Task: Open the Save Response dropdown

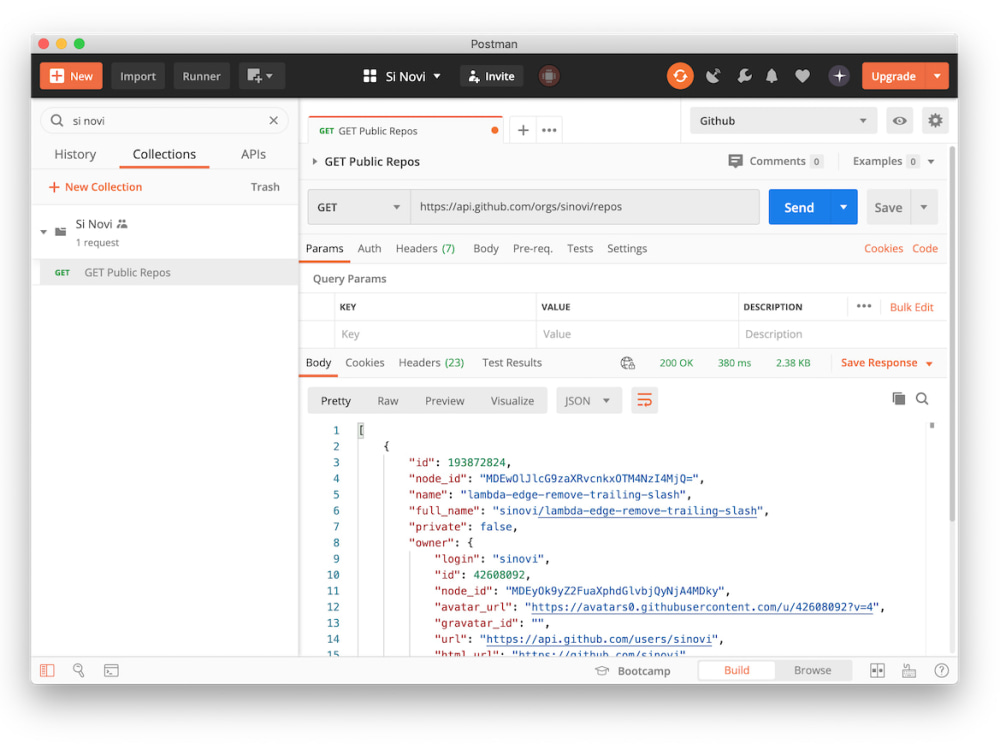Action: click(886, 363)
